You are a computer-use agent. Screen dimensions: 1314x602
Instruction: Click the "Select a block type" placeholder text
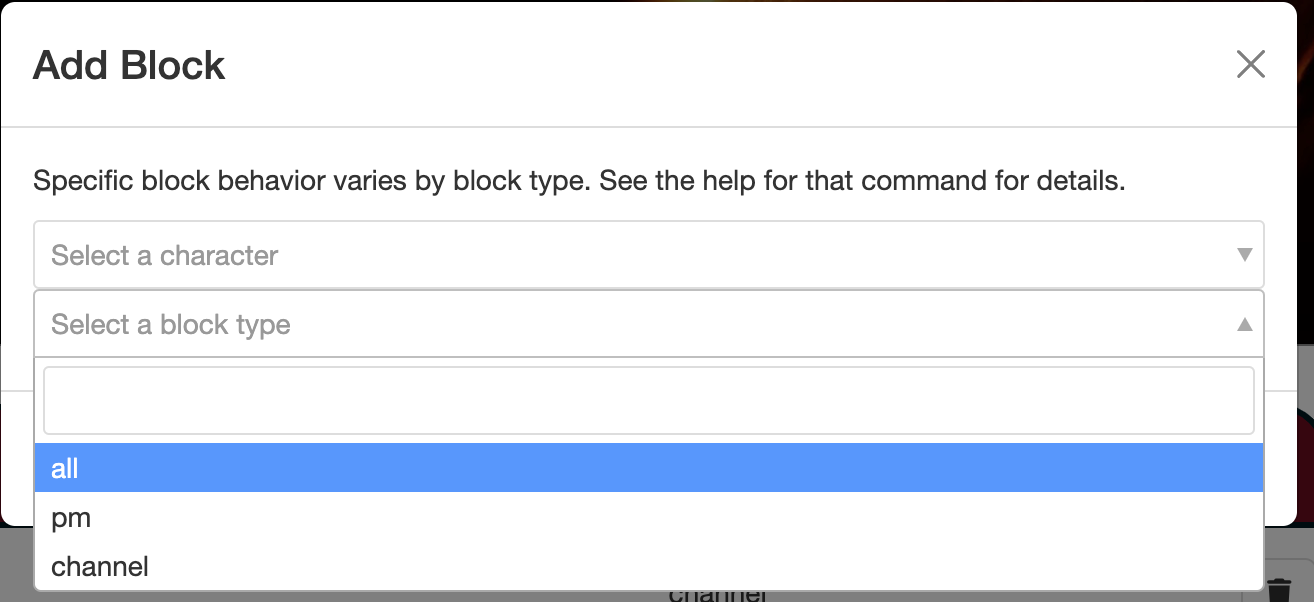point(171,325)
